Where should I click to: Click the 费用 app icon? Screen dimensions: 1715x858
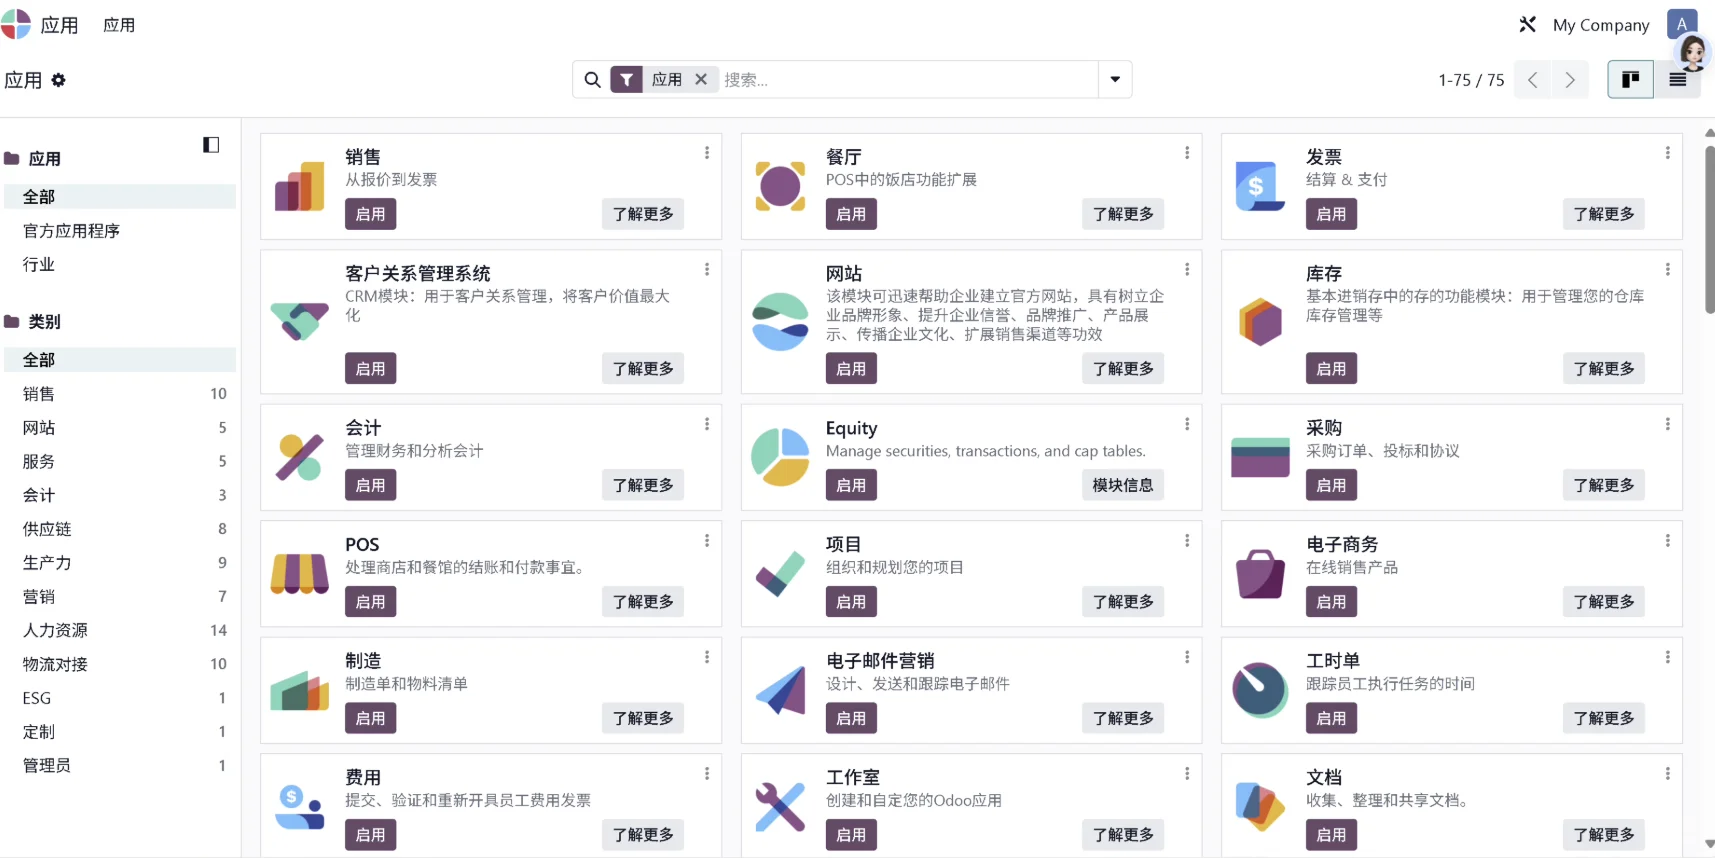300,807
